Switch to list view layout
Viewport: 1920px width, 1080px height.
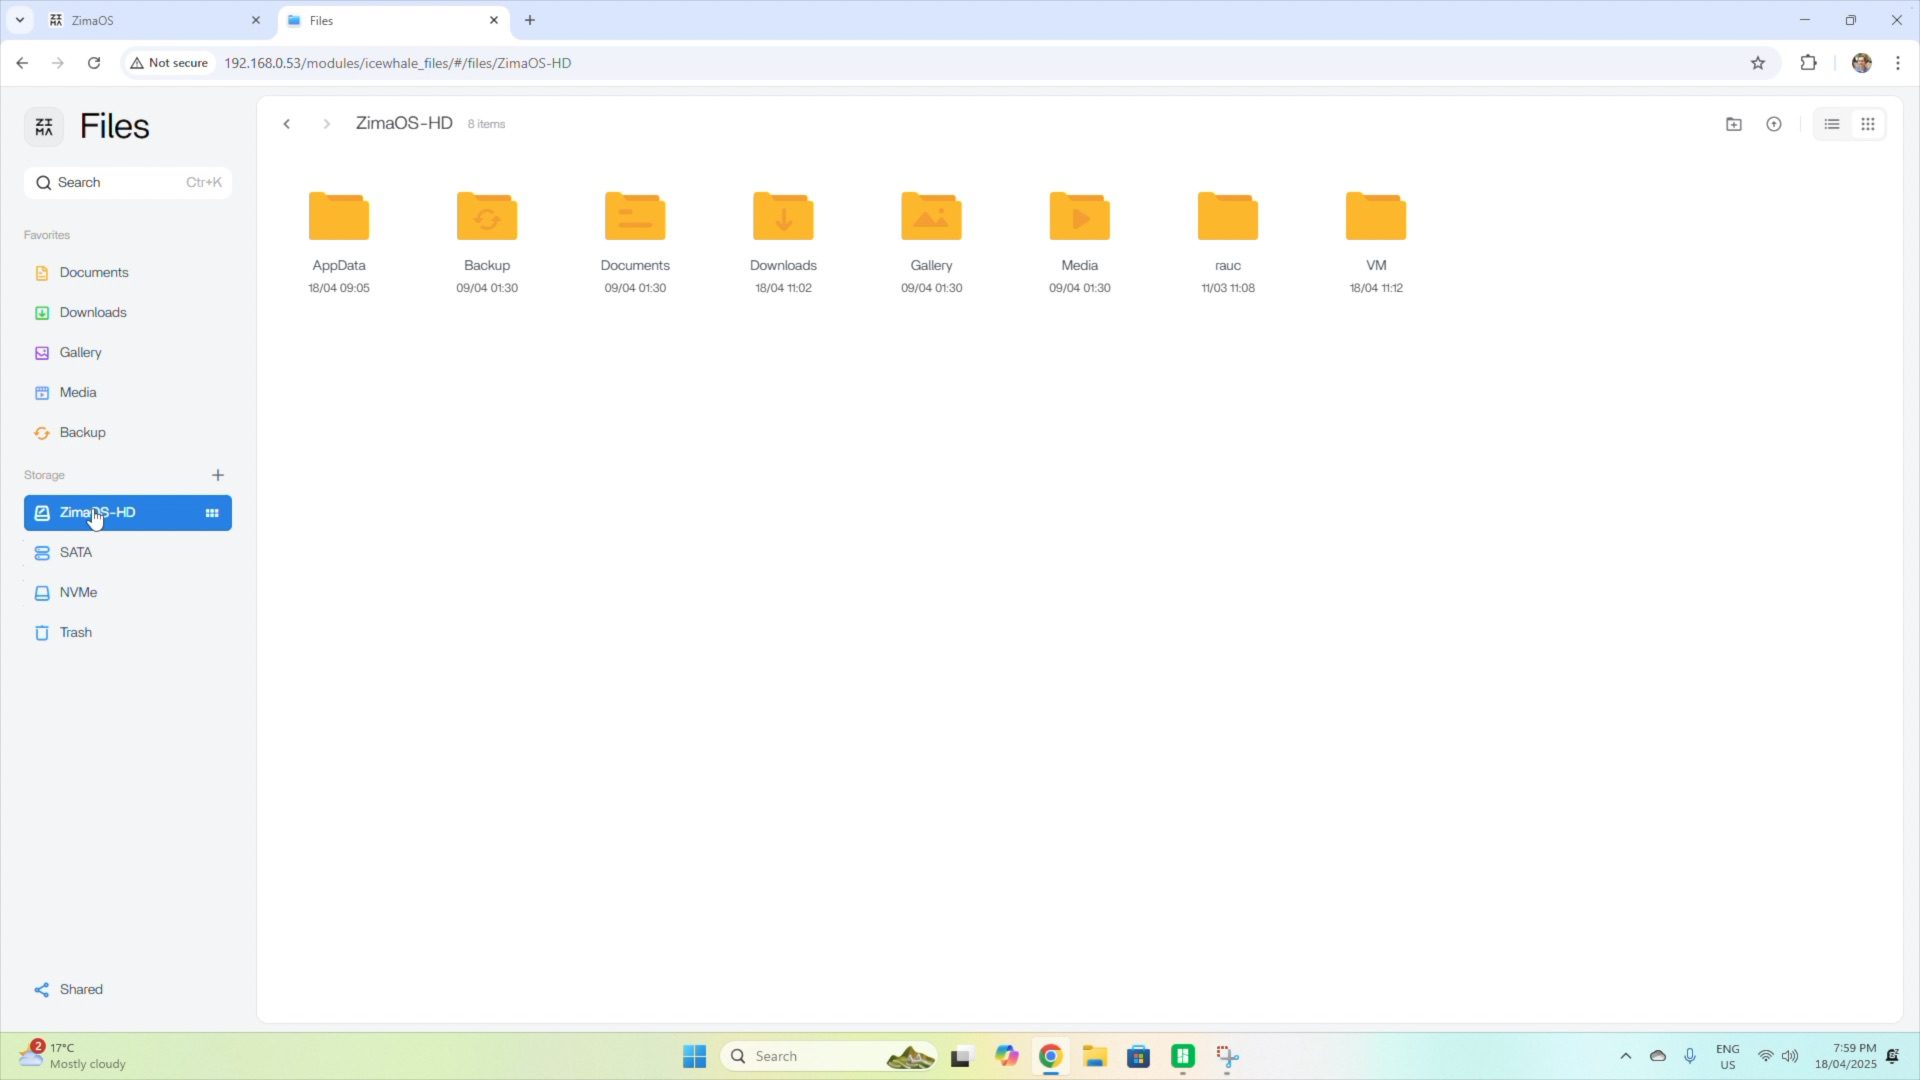point(1832,124)
